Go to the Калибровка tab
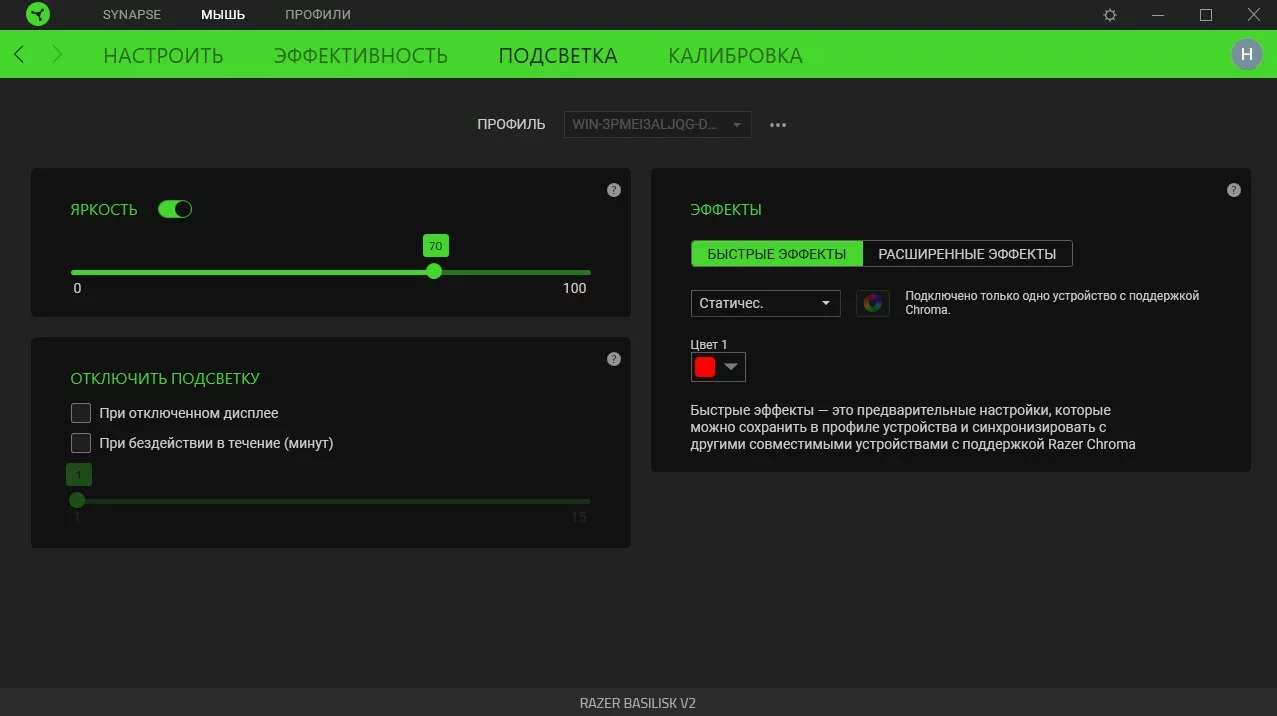The width and height of the screenshot is (1277, 716). [x=735, y=55]
